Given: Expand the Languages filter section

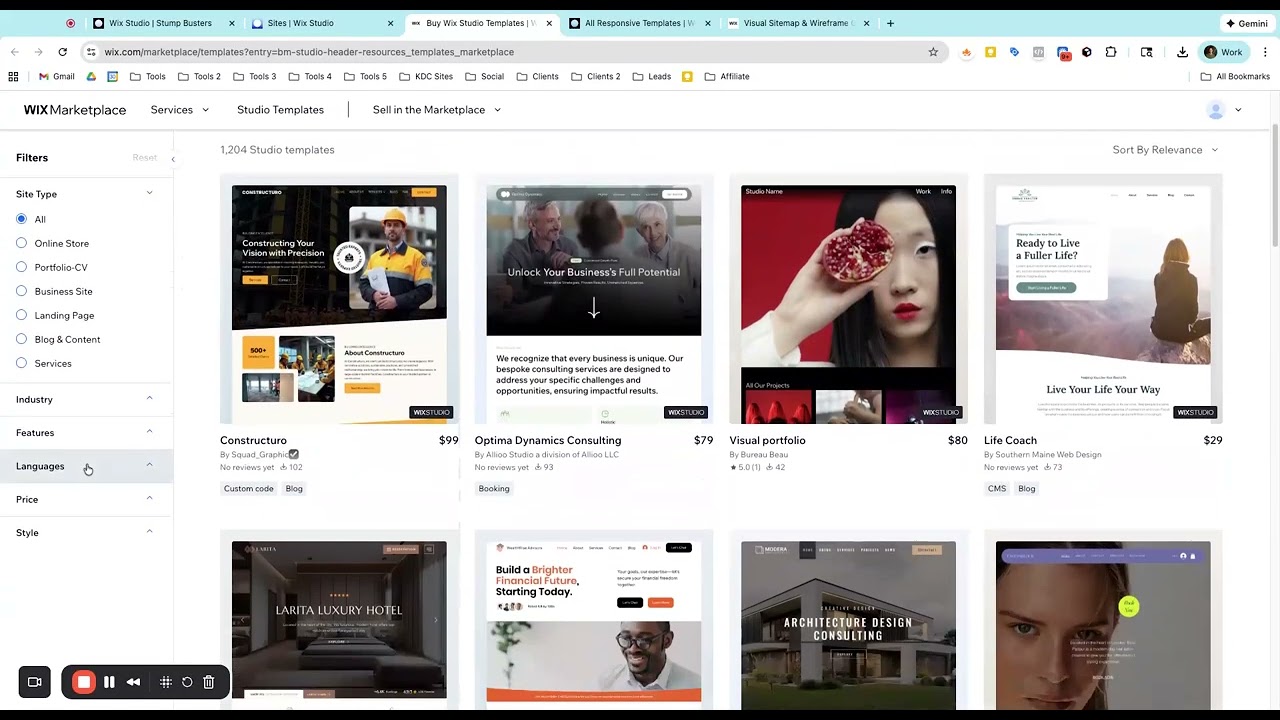Looking at the screenshot, I should (x=86, y=466).
